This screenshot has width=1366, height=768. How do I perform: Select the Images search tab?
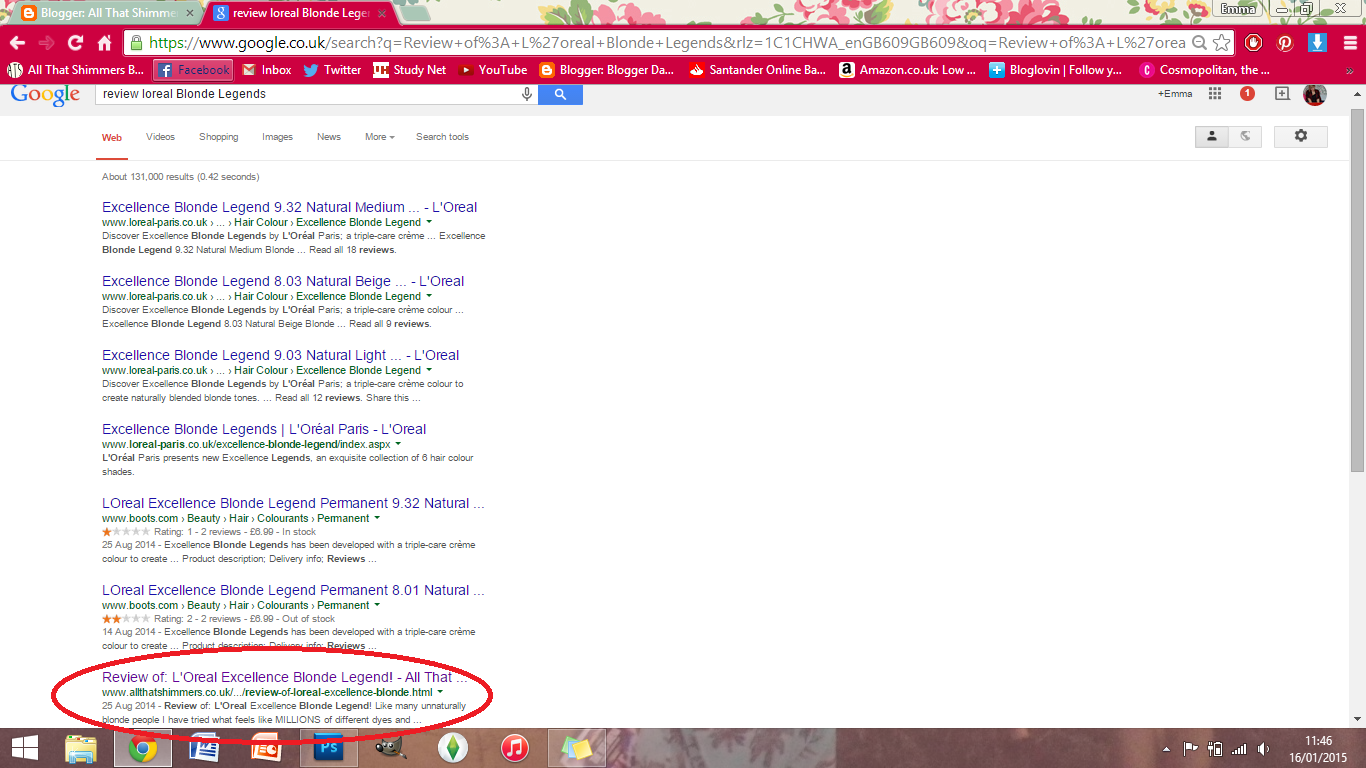pyautogui.click(x=277, y=137)
